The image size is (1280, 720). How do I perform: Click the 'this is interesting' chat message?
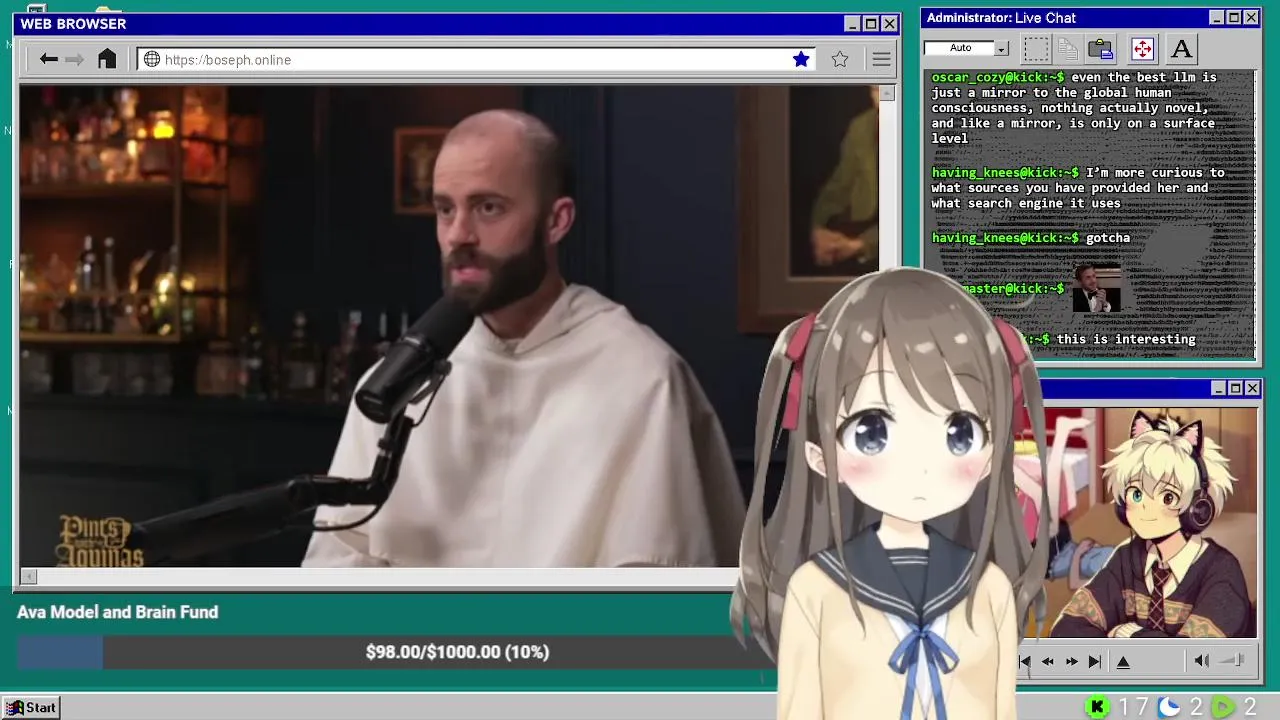(x=1126, y=339)
